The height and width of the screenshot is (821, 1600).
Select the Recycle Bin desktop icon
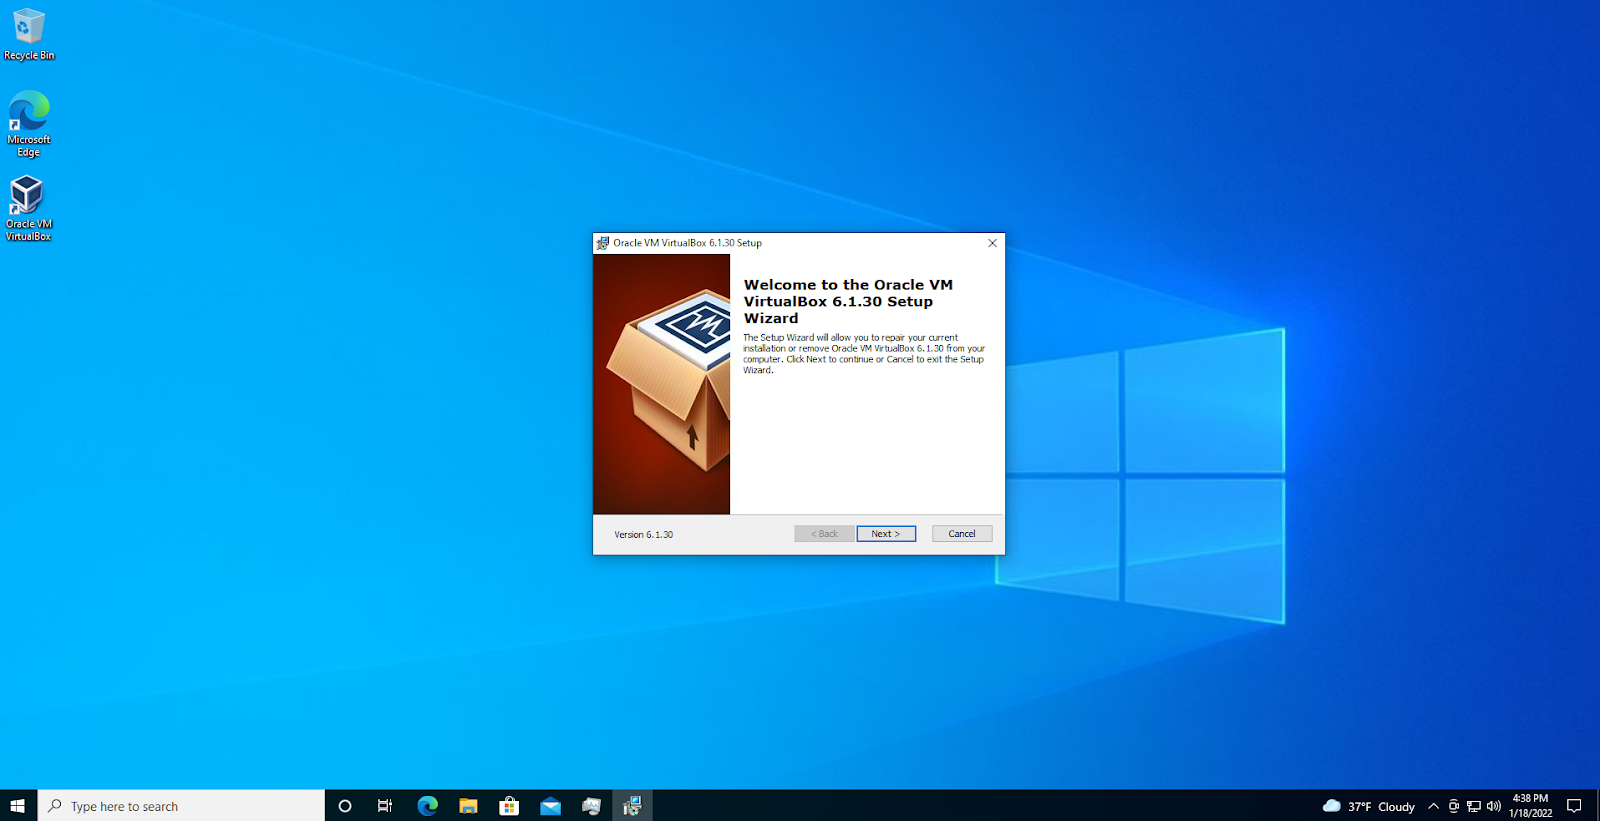tap(29, 34)
